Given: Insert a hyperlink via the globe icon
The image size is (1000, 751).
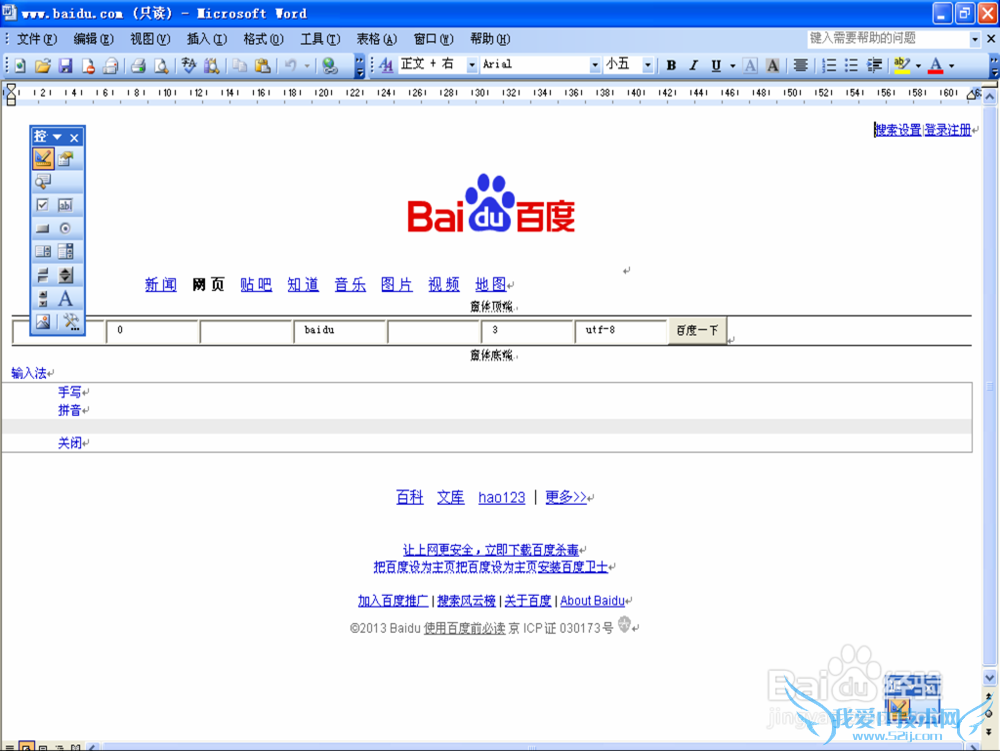Looking at the screenshot, I should (330, 65).
